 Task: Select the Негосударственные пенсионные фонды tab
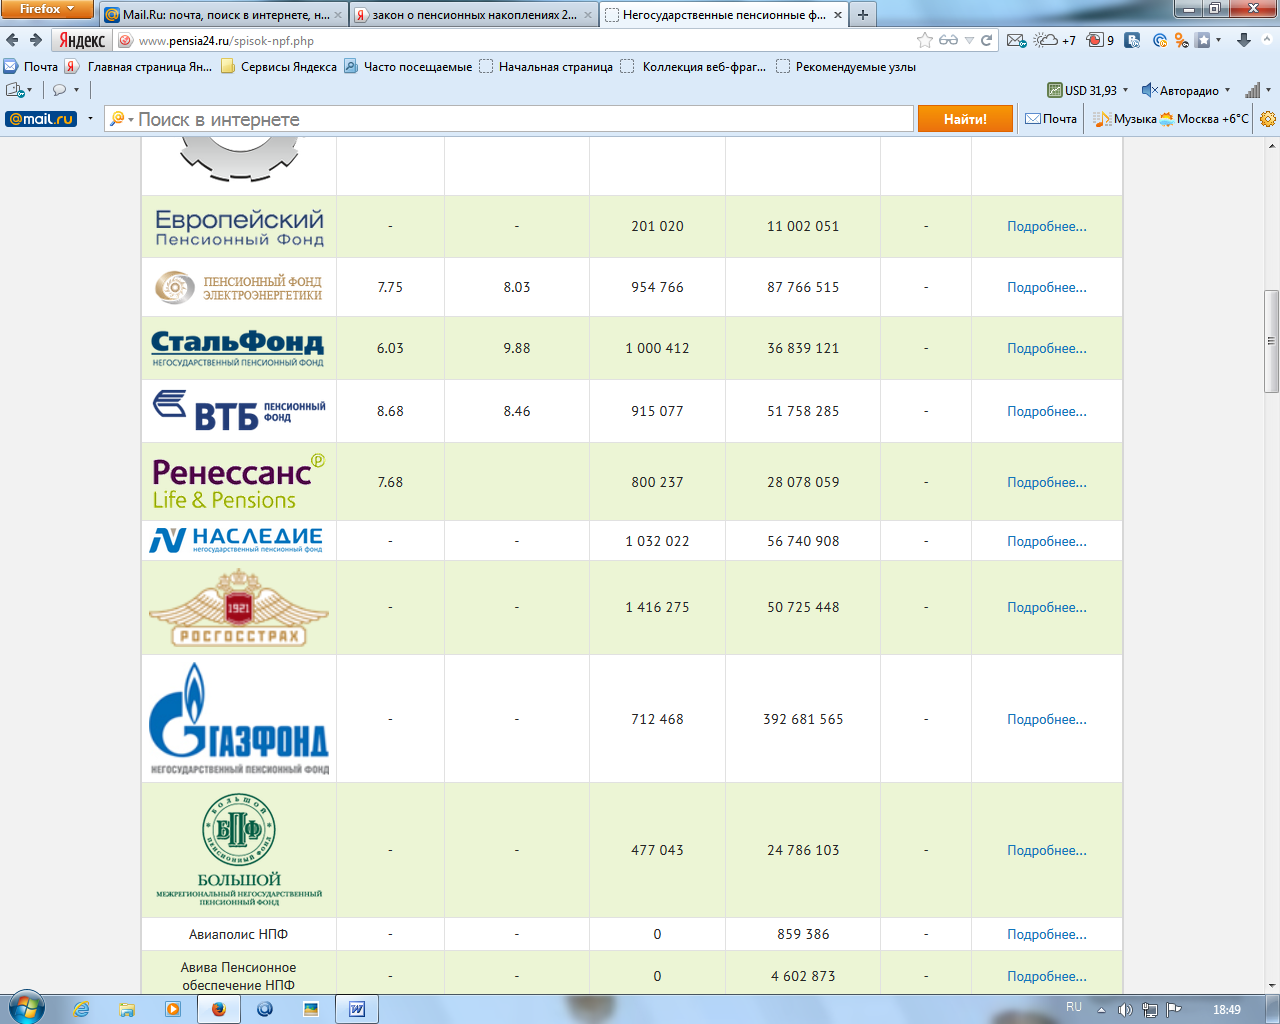724,15
